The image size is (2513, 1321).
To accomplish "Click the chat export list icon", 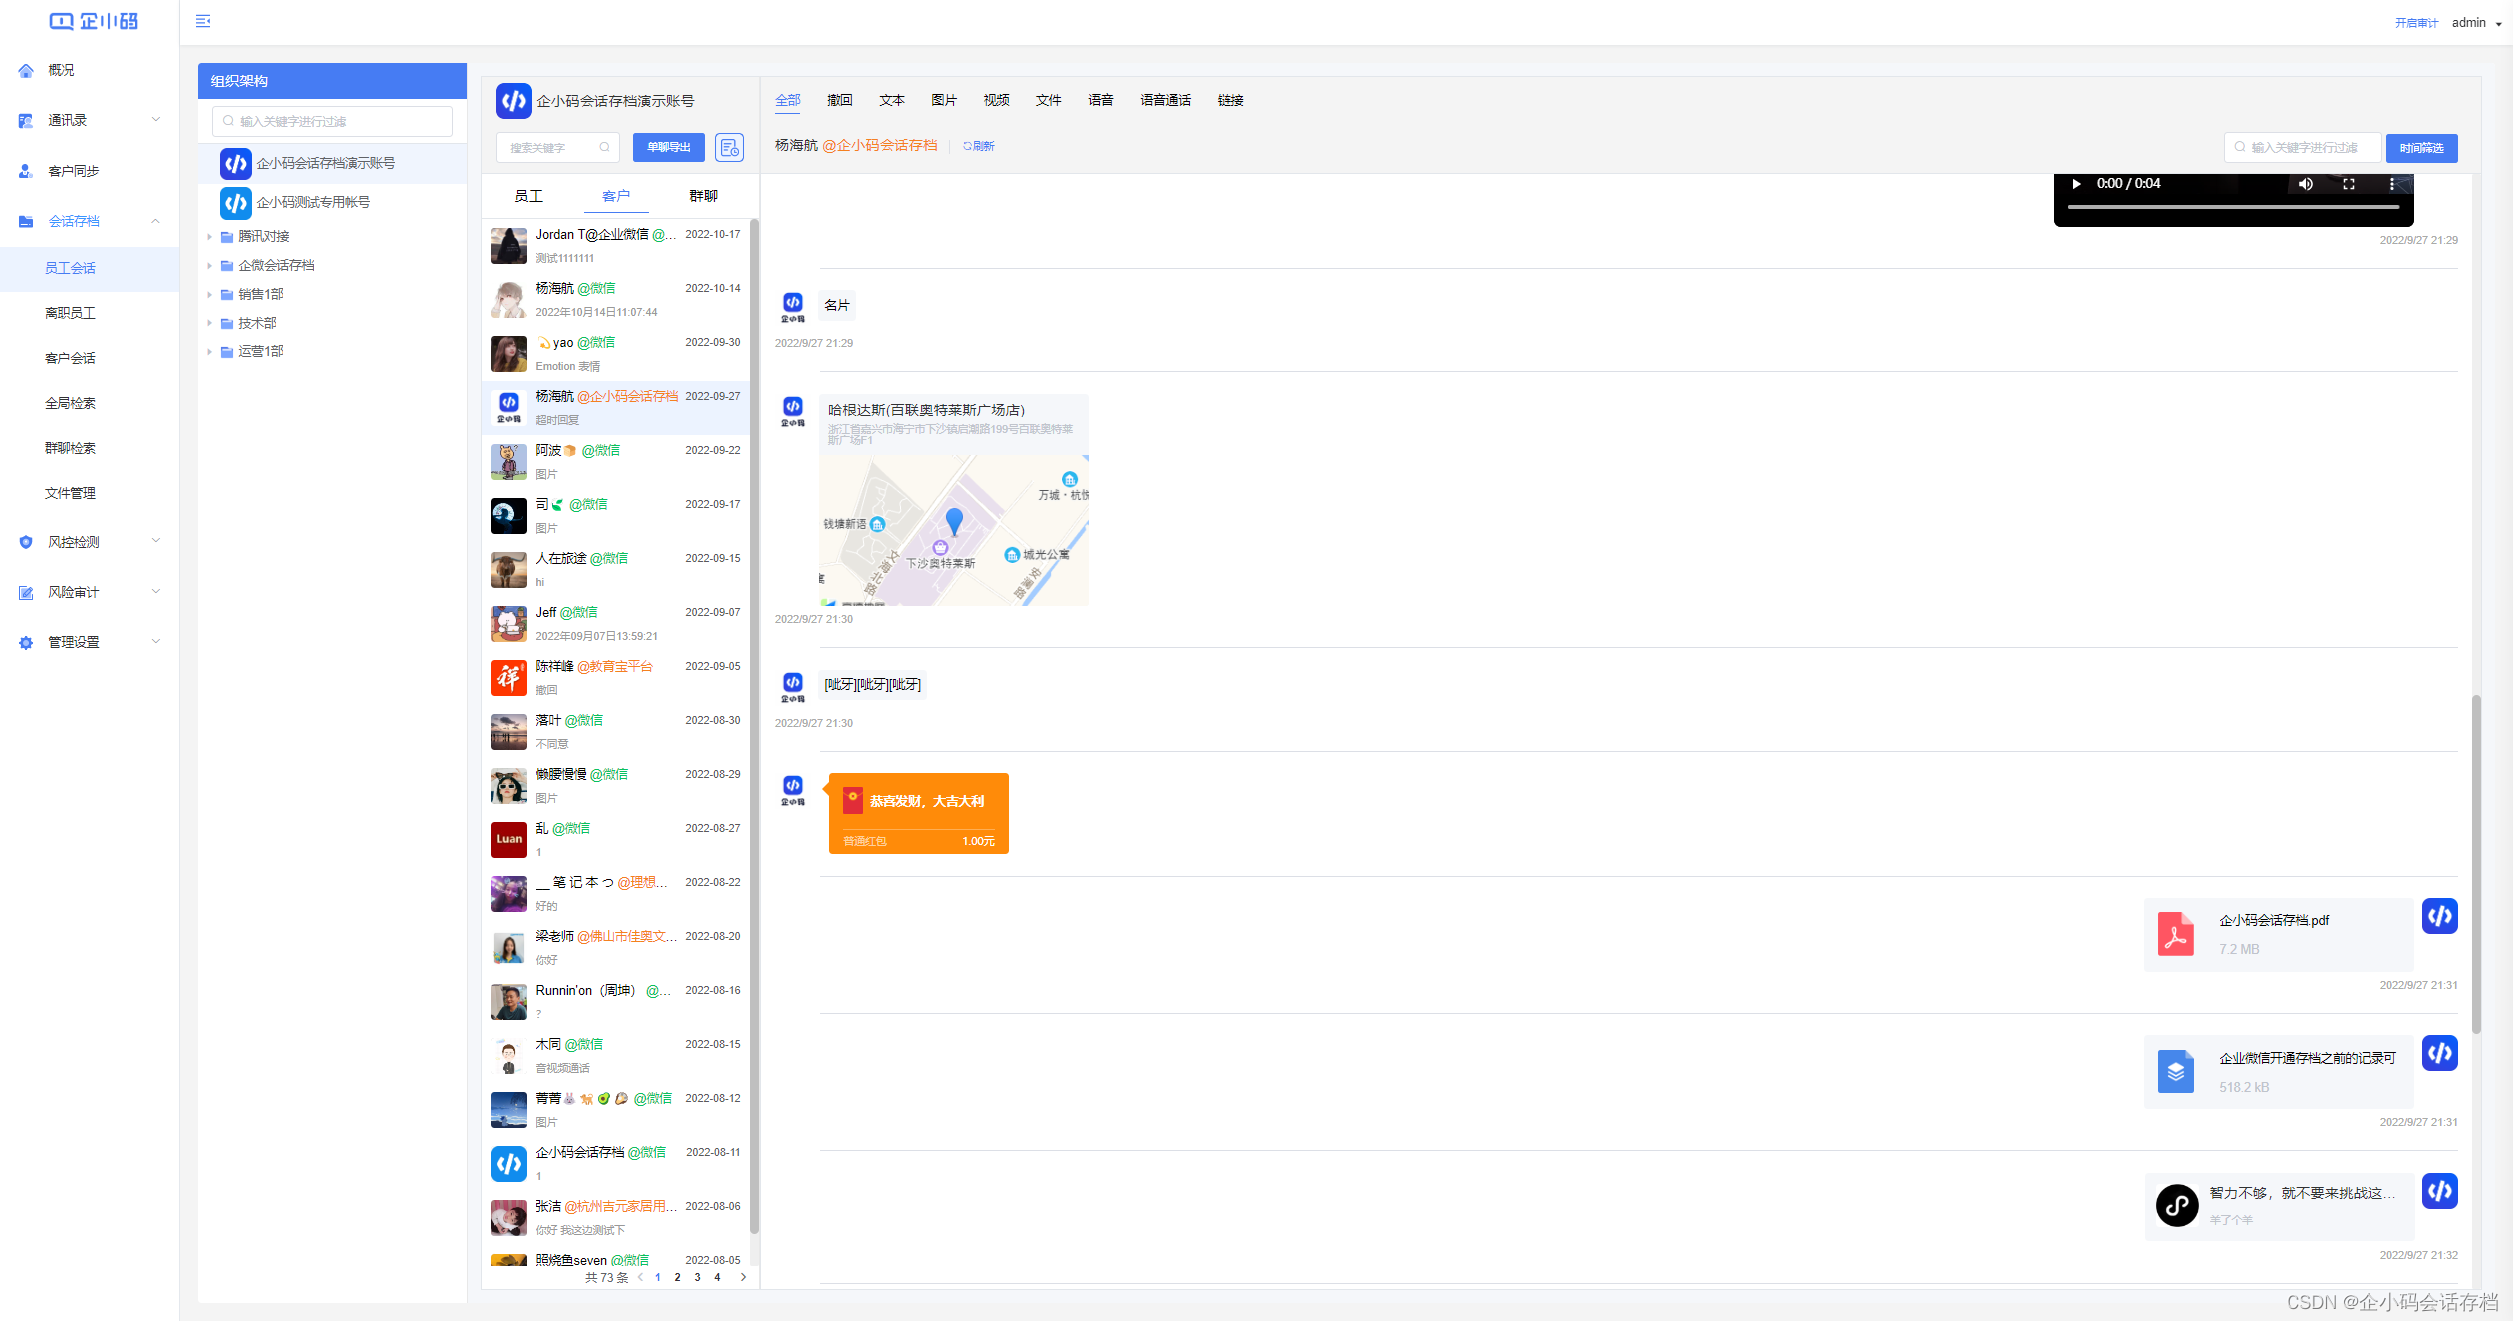I will pyautogui.click(x=729, y=148).
